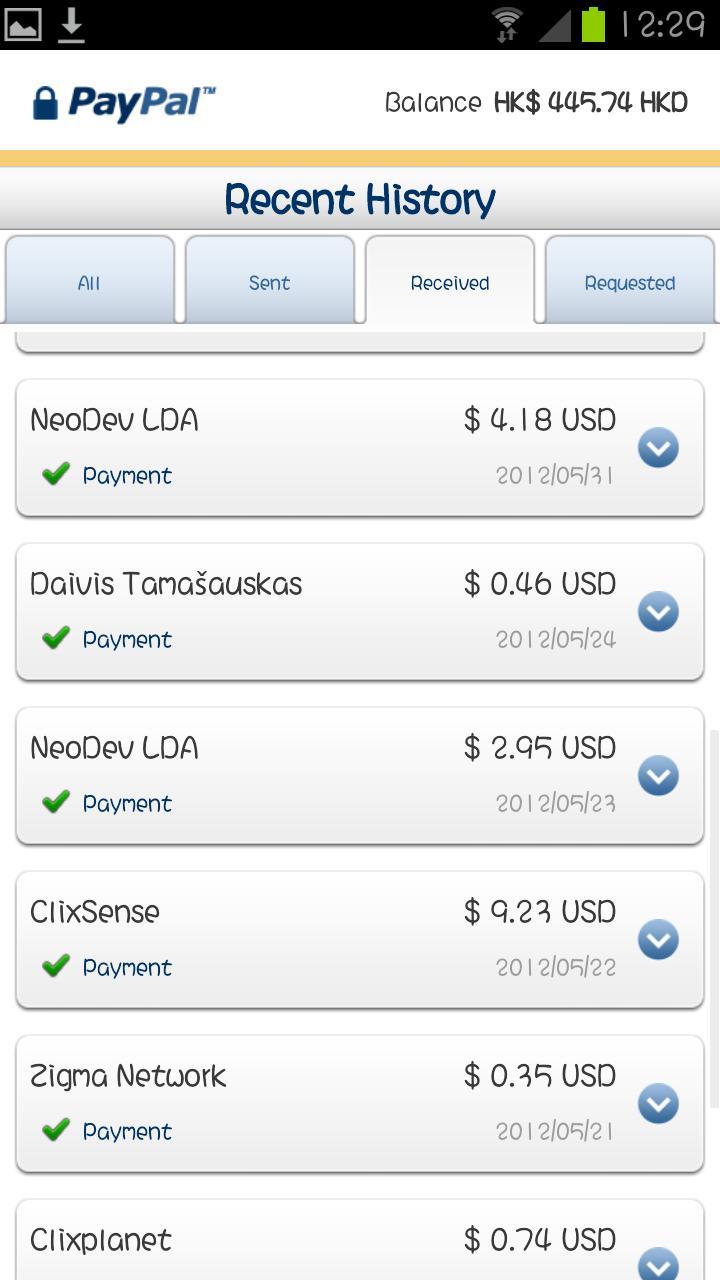Tap green checkmark on Zigma Network payment
Image resolution: width=720 pixels, height=1280 pixels.
[56, 1130]
